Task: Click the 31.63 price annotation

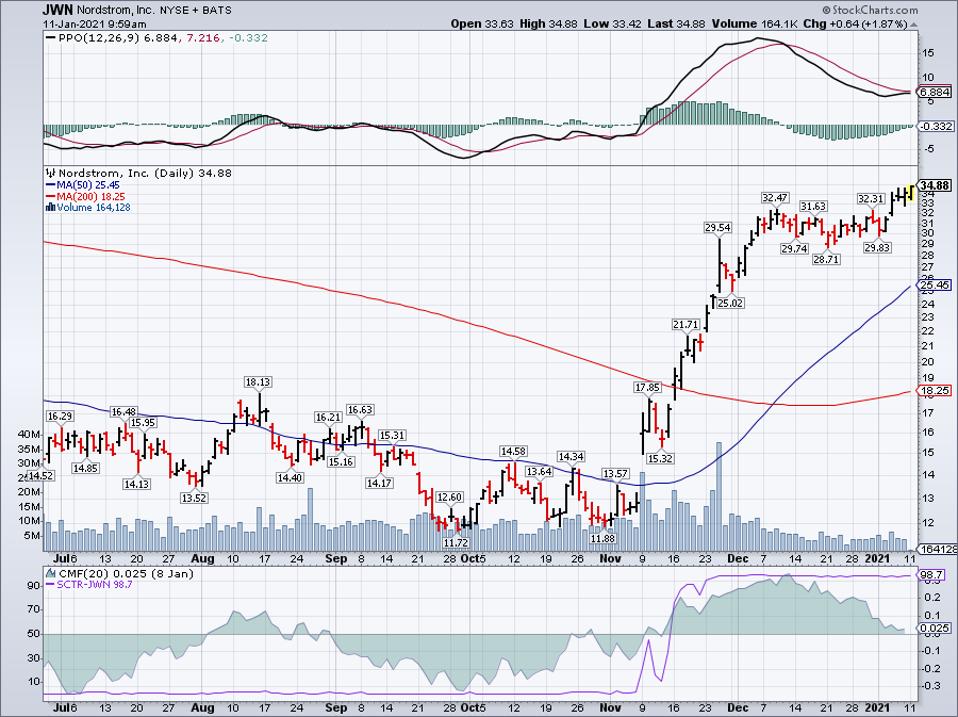Action: point(813,206)
